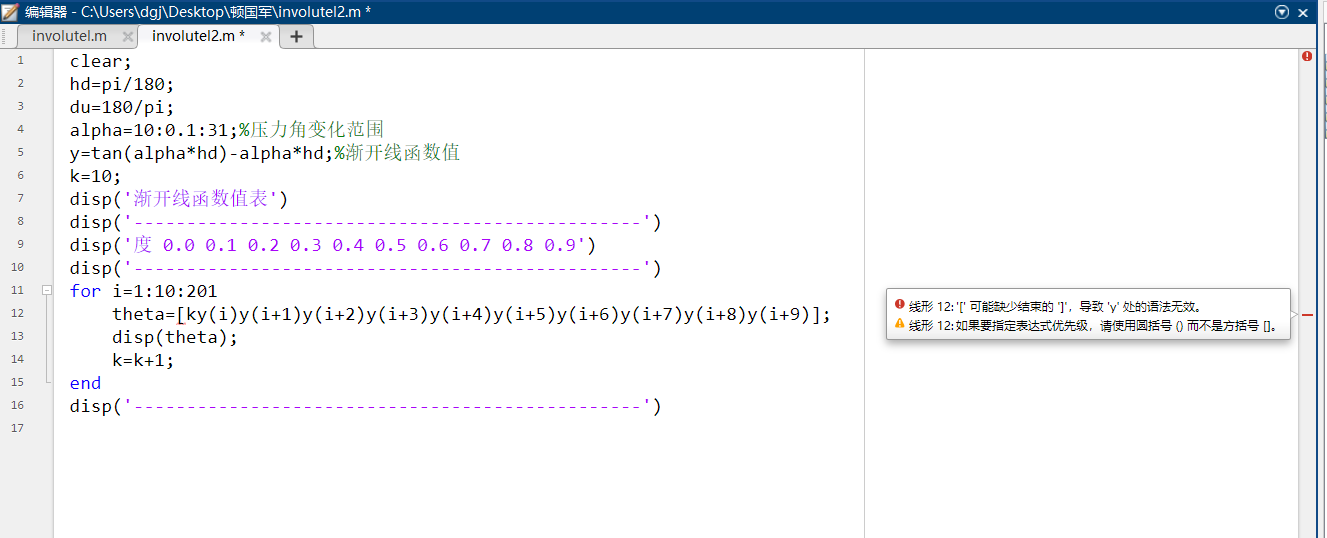
Task: Set breakpoint at line 13 number
Action: point(19,336)
